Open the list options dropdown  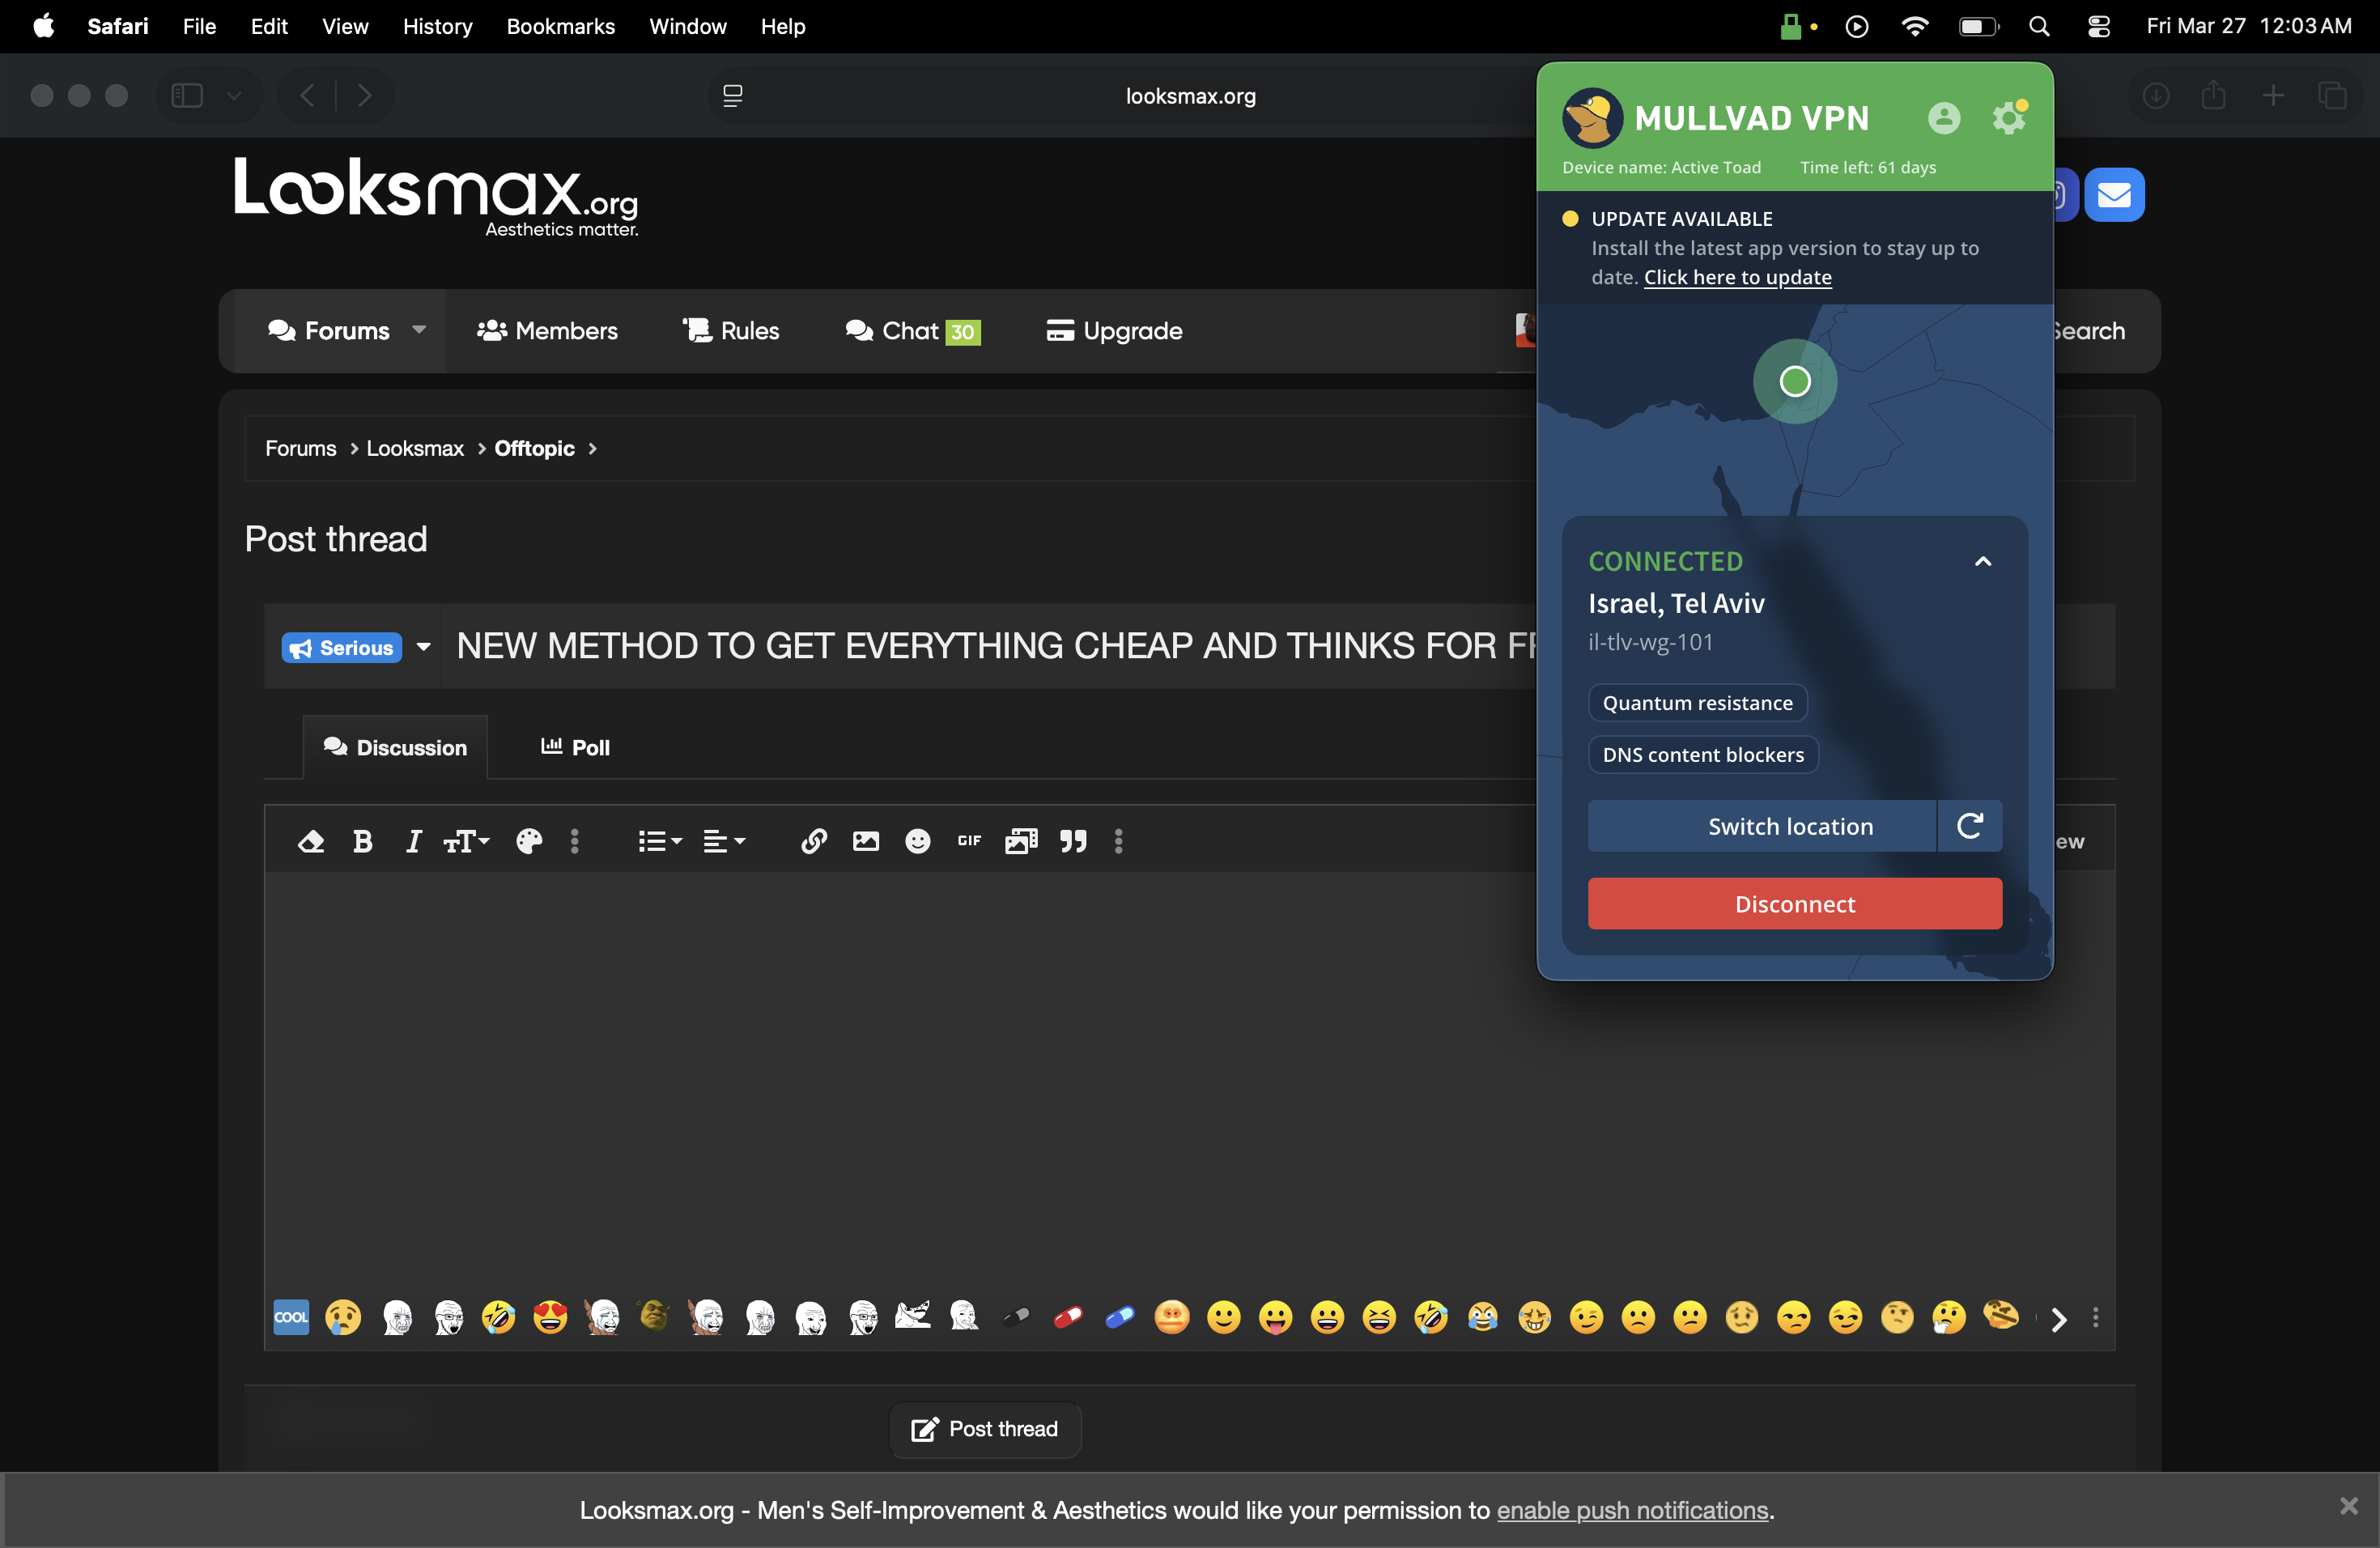[660, 842]
